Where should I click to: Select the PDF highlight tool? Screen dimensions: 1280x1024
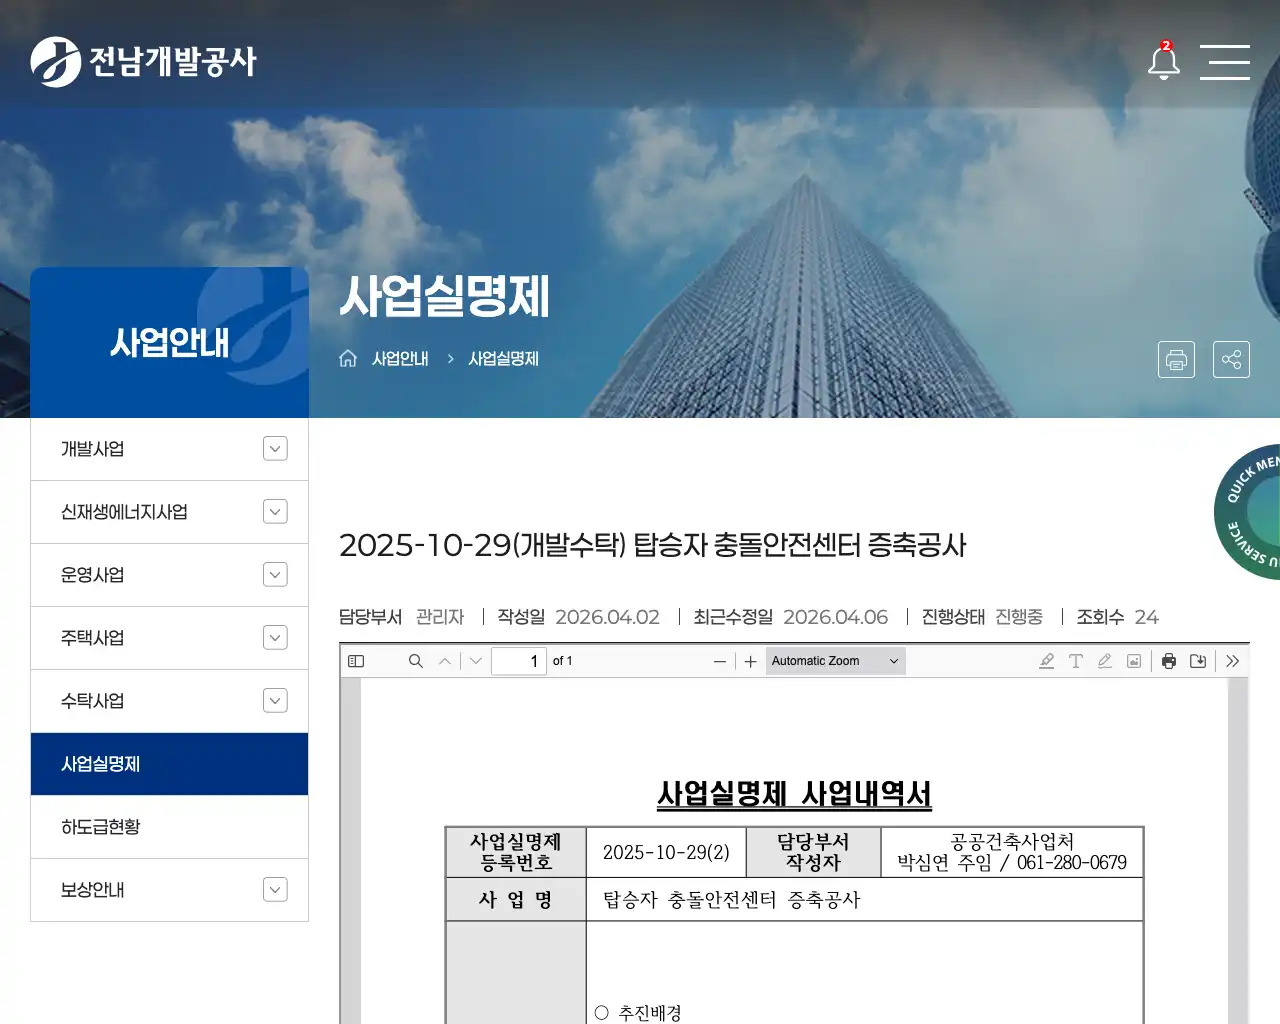click(1047, 661)
